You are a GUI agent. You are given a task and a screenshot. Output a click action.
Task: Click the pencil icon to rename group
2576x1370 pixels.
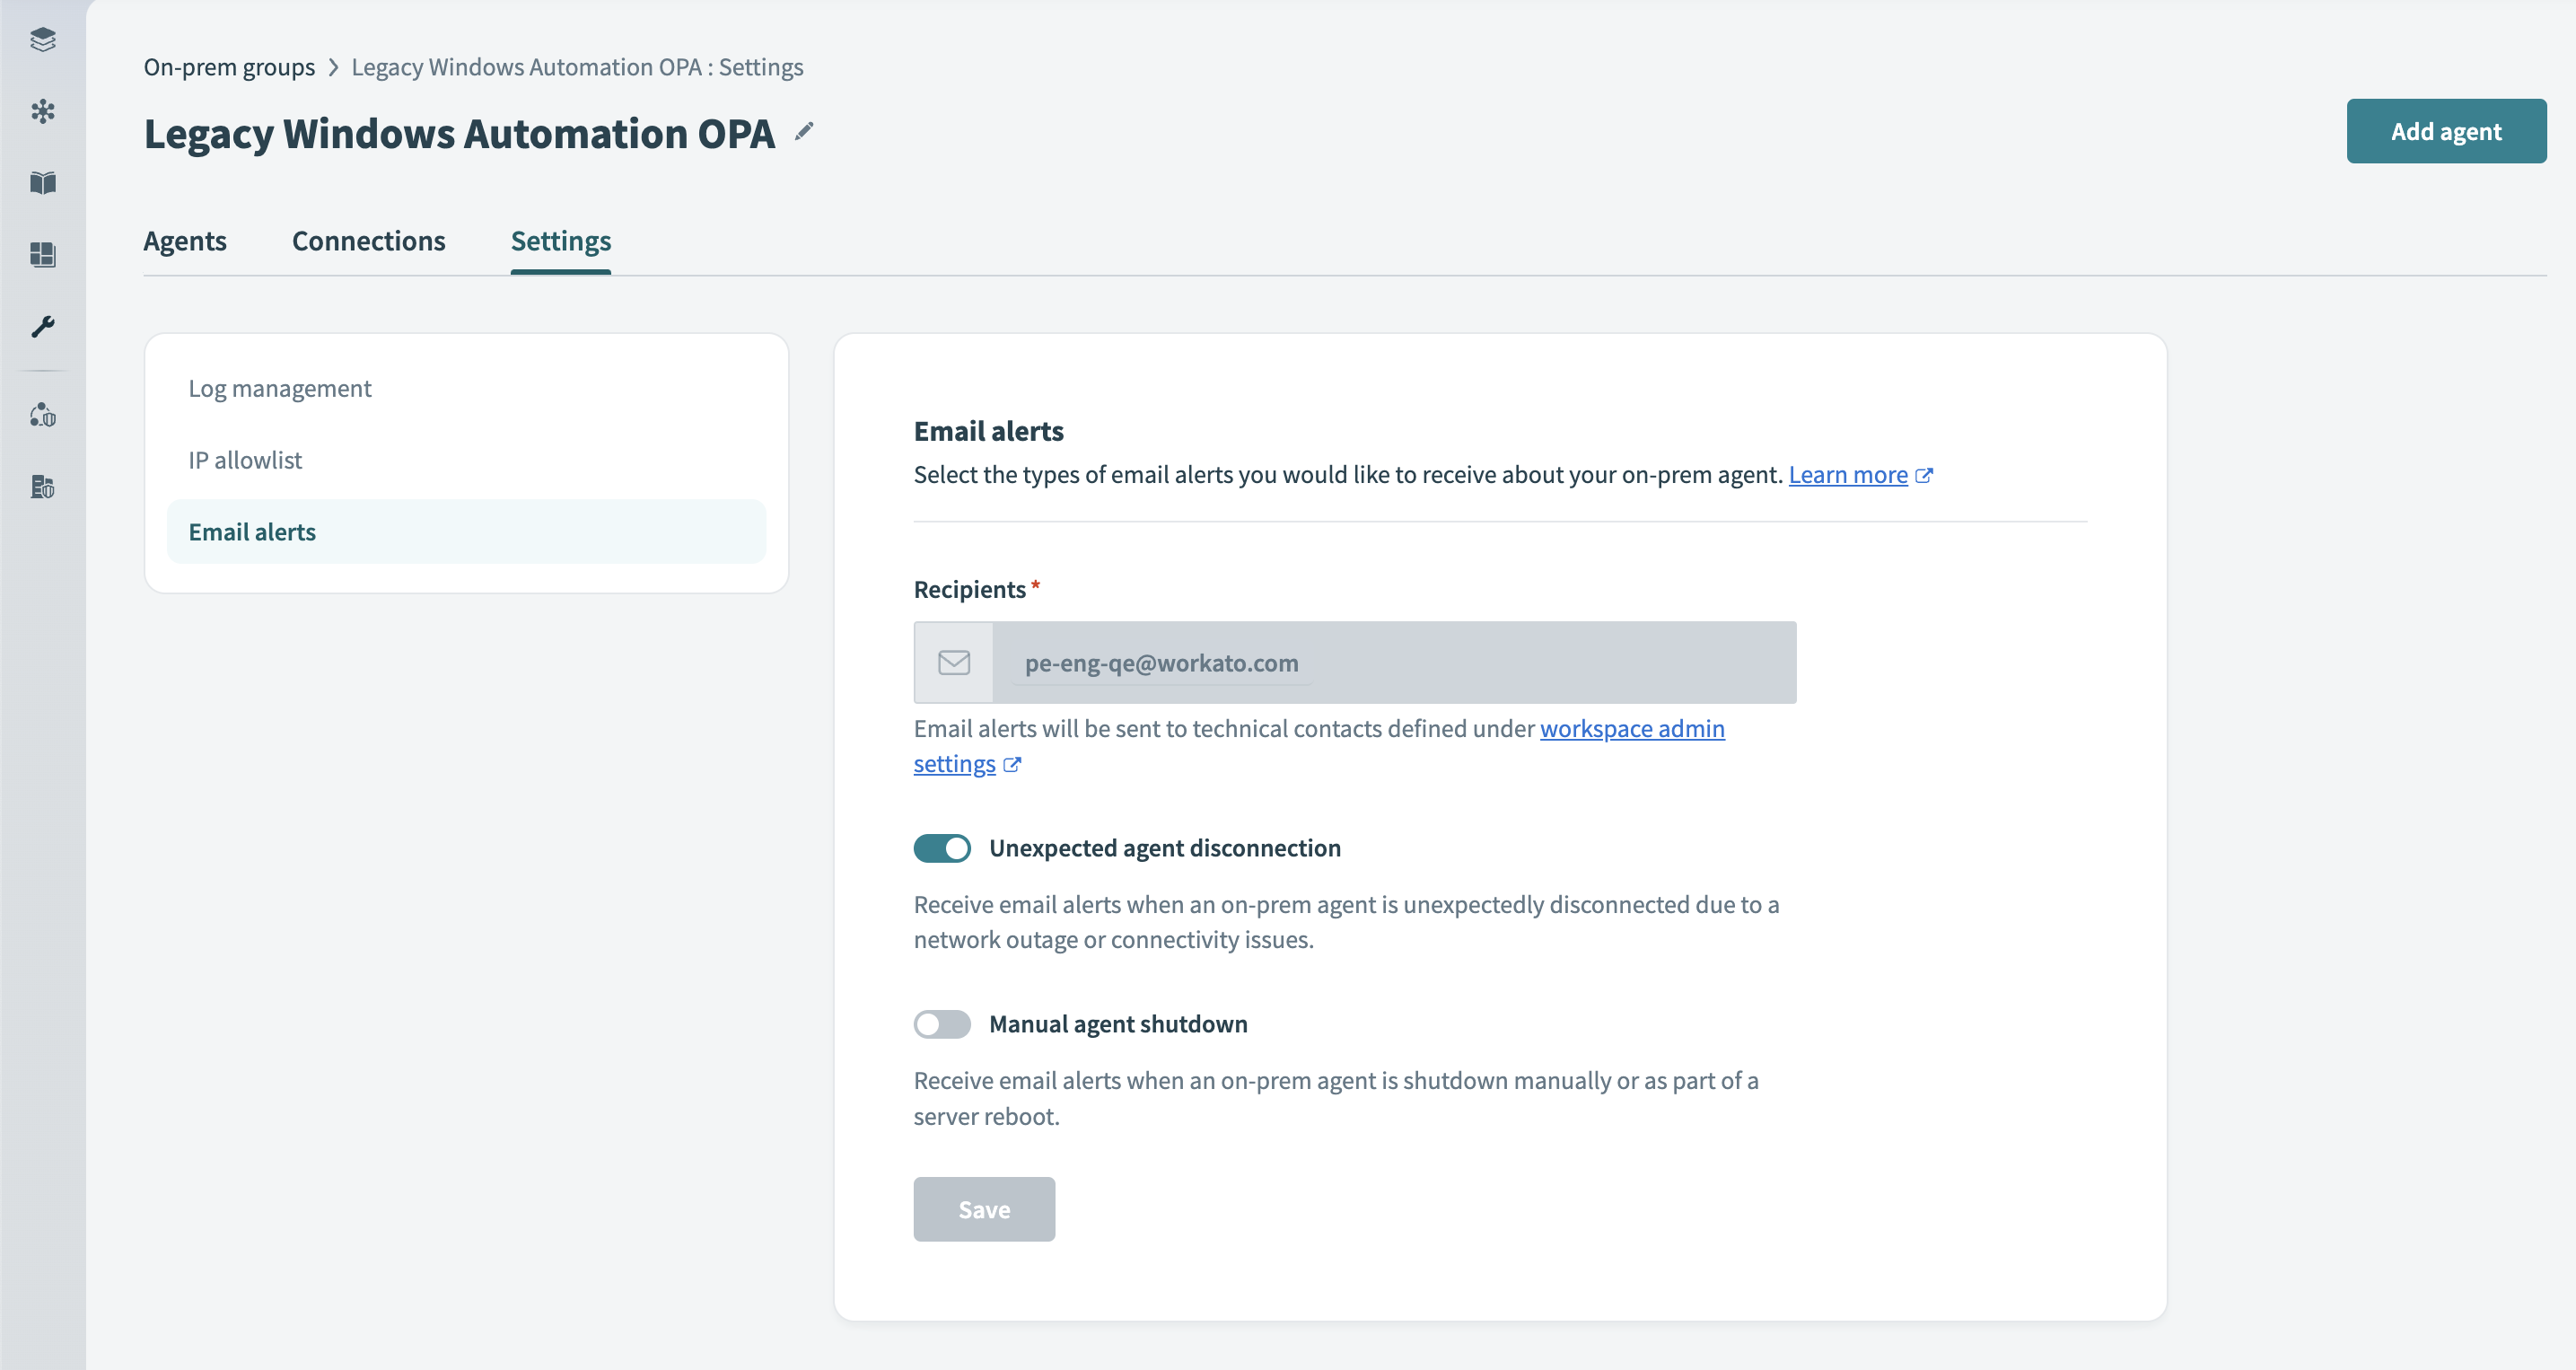pyautogui.click(x=804, y=132)
